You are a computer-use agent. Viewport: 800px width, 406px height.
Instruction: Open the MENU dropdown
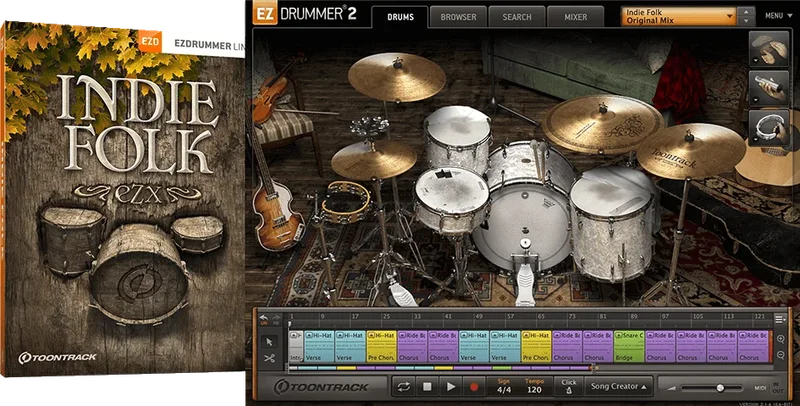click(777, 16)
